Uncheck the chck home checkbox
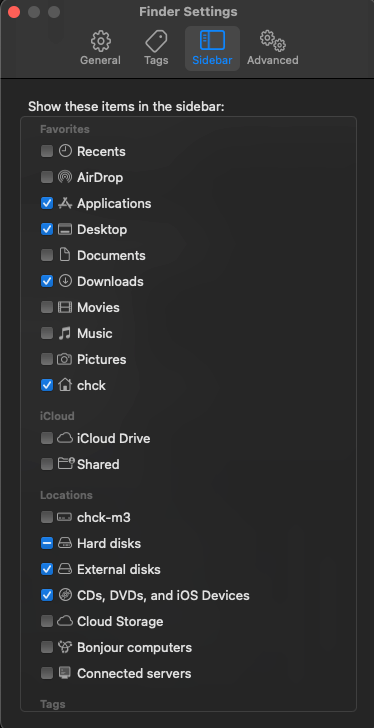This screenshot has height=728, width=374. pos(47,385)
